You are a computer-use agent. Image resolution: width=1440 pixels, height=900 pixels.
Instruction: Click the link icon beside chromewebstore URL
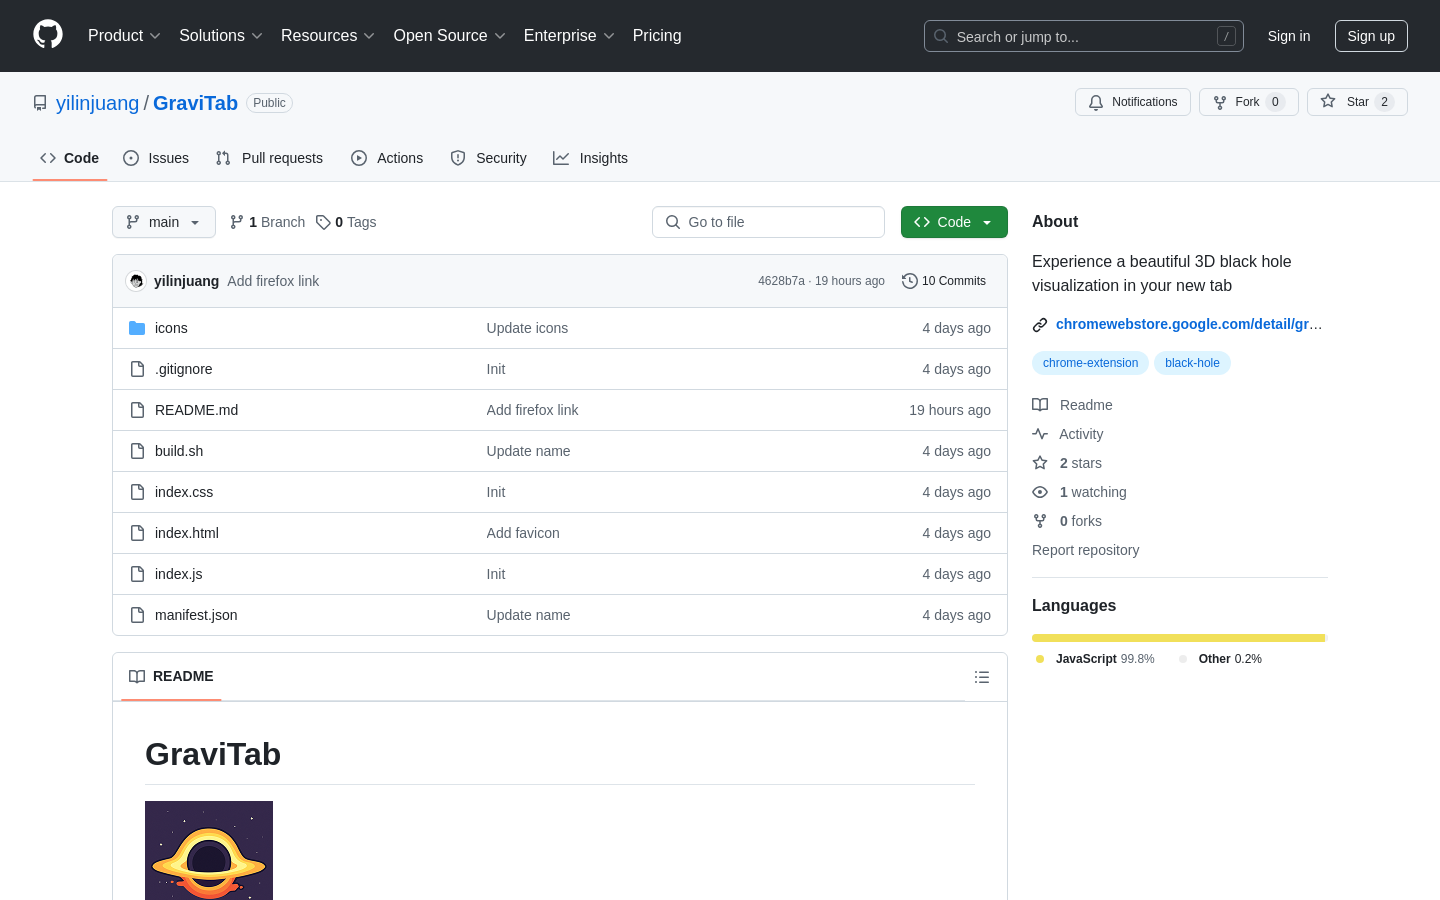point(1040,324)
